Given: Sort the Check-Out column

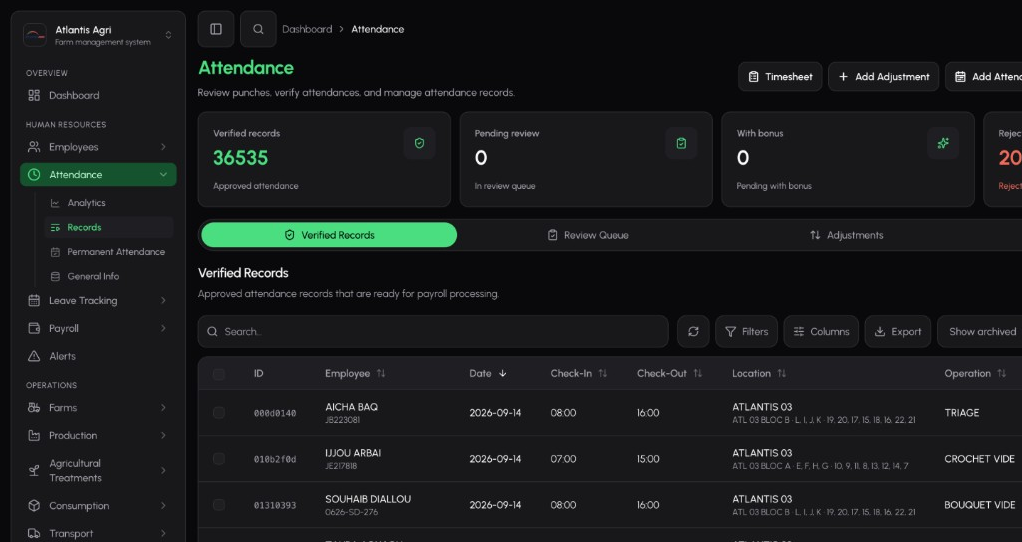Looking at the screenshot, I should point(698,374).
